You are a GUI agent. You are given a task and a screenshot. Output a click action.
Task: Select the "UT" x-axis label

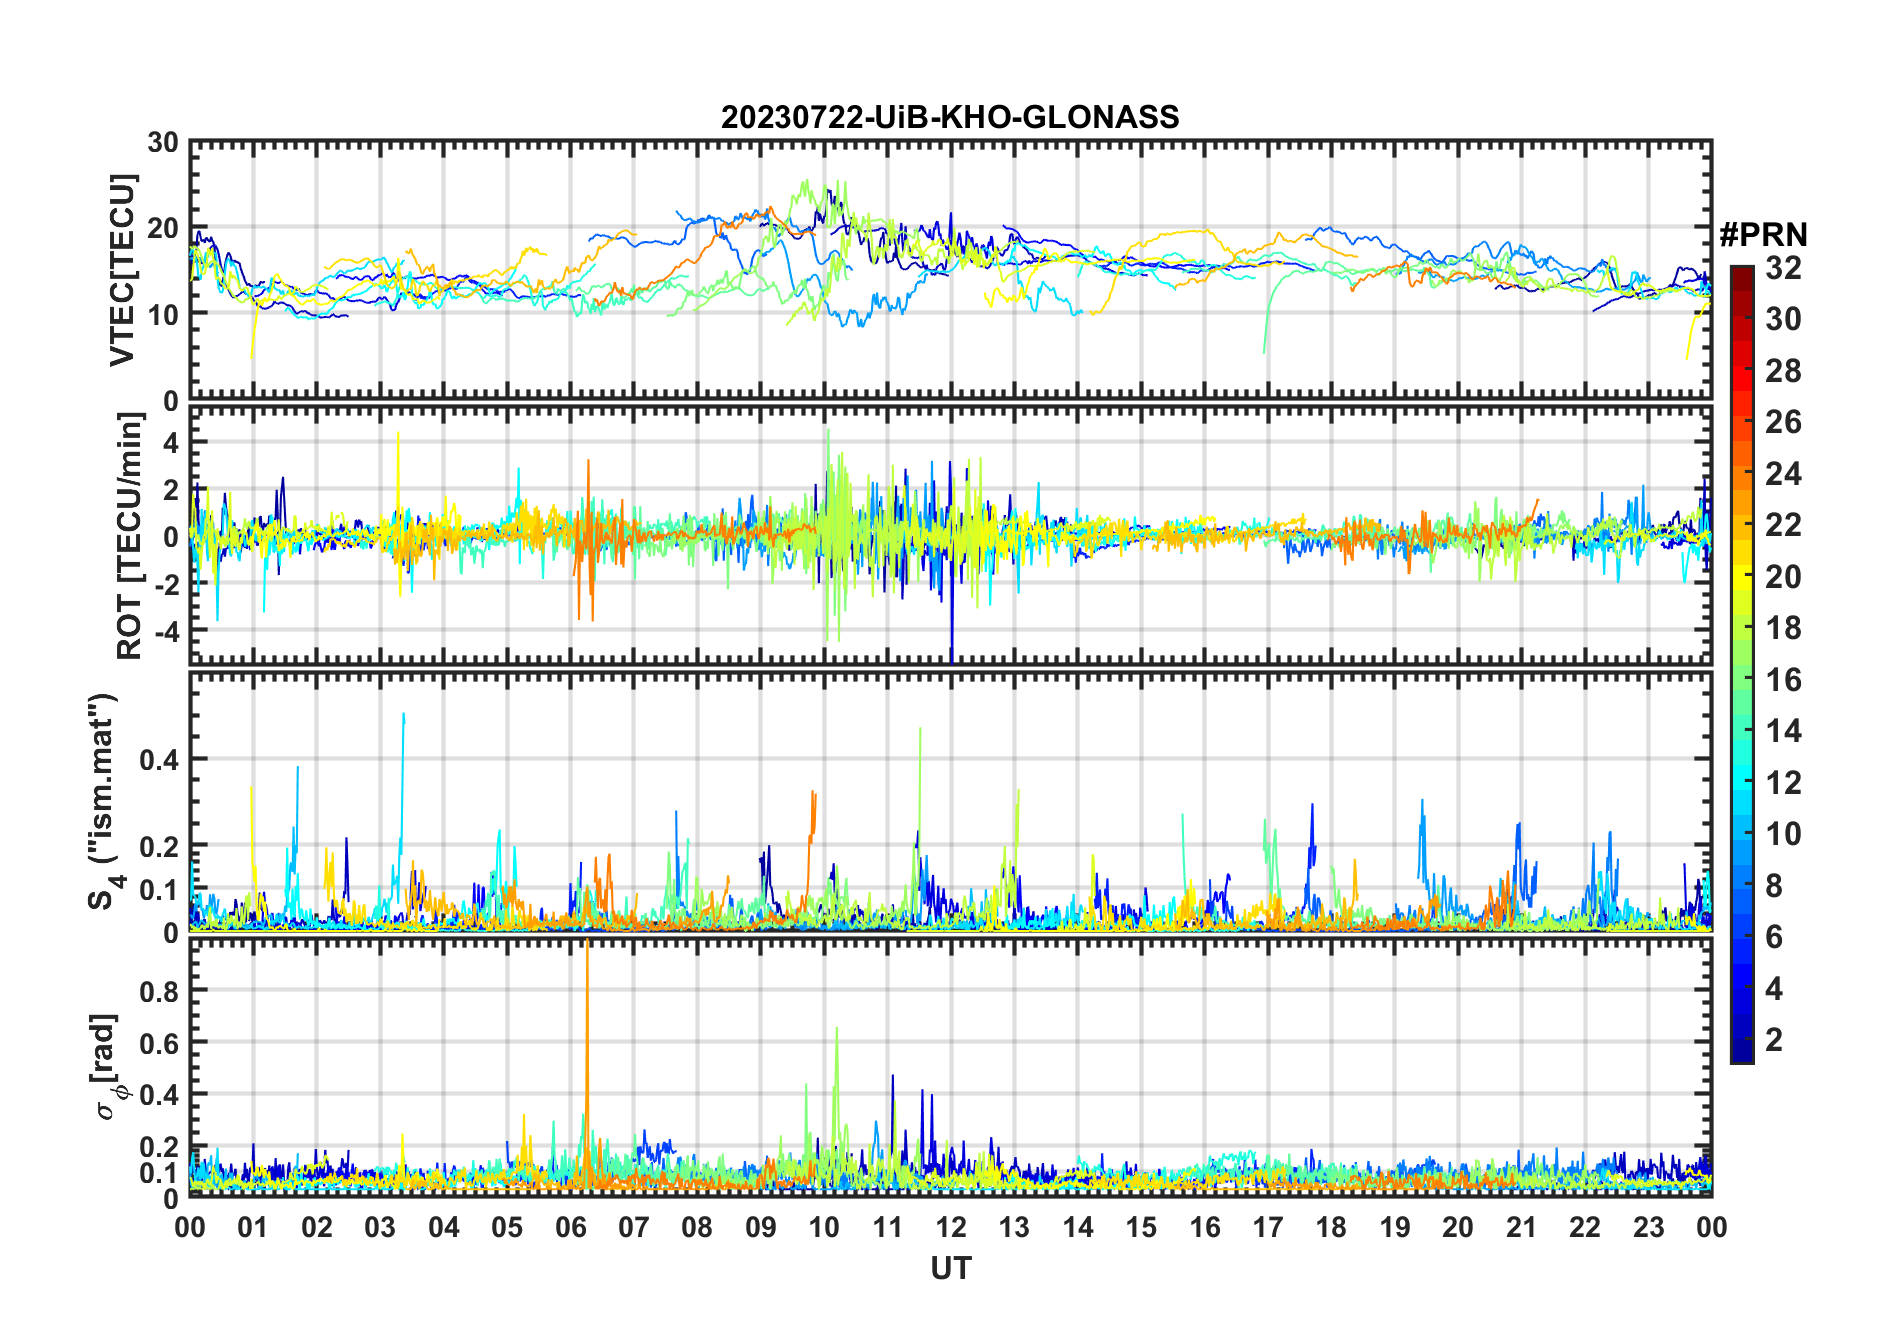point(951,1269)
